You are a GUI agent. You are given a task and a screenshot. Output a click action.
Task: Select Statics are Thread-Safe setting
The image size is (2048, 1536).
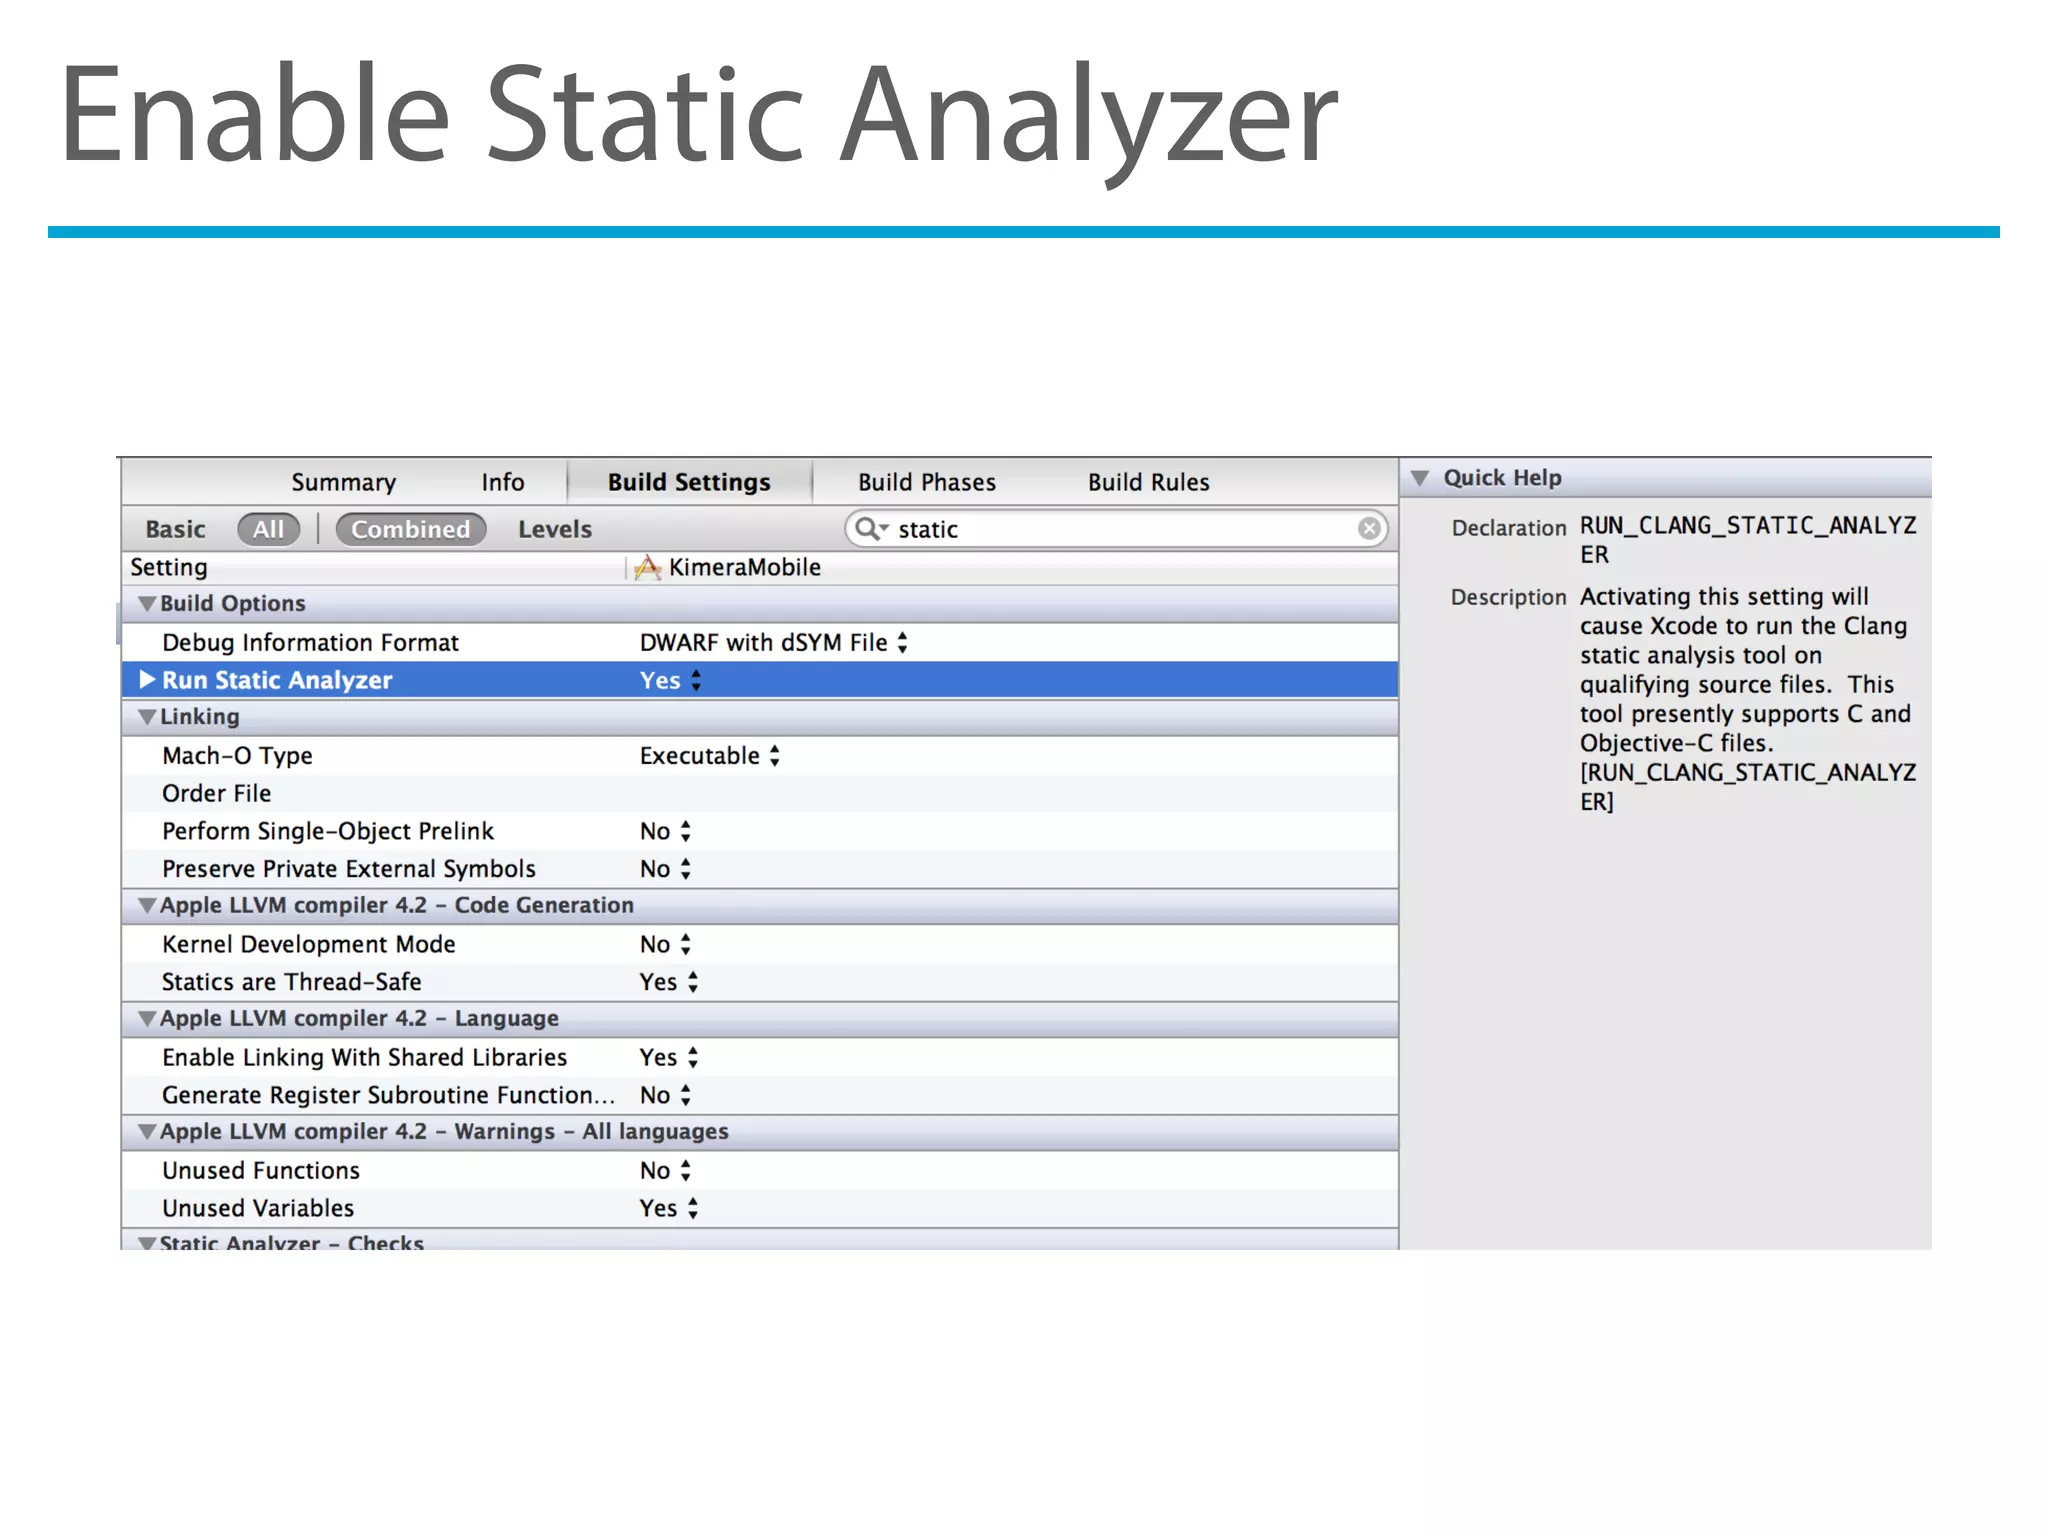pyautogui.click(x=292, y=982)
